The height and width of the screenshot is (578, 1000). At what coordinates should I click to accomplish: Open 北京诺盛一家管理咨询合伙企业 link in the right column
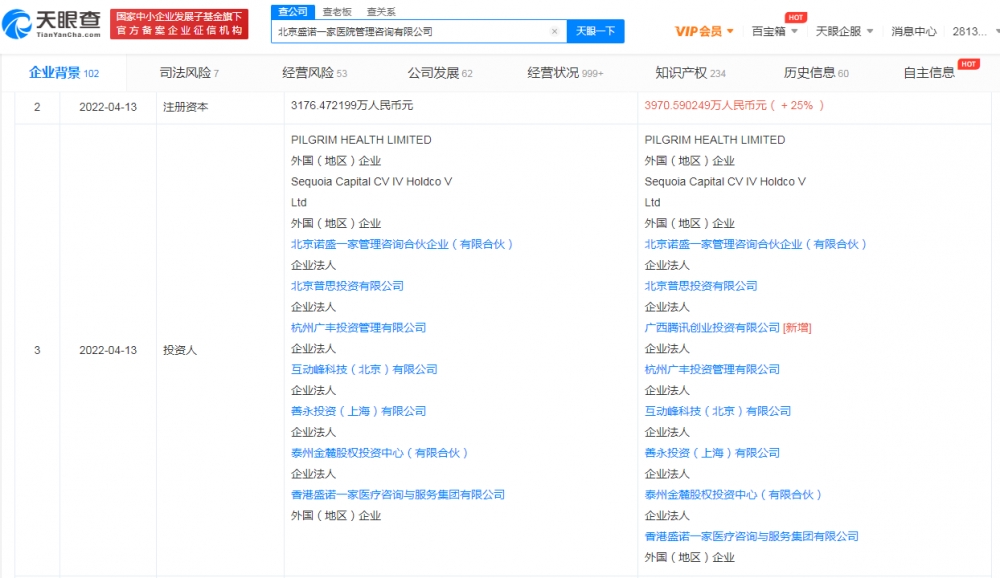click(x=755, y=244)
